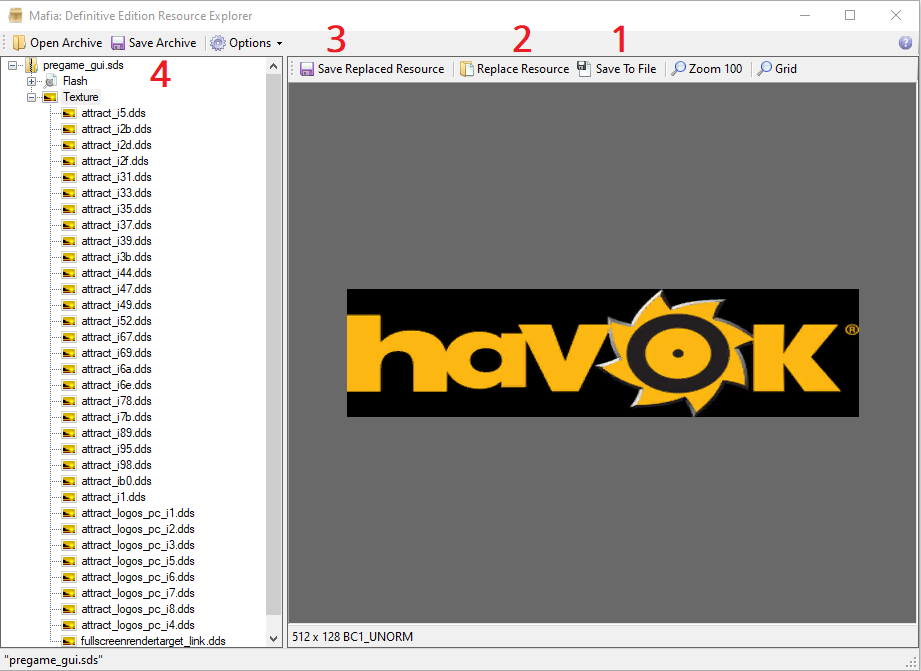The image size is (921, 671).
Task: Select the attract_logos_pc_i1.dds file name
Action: point(138,513)
